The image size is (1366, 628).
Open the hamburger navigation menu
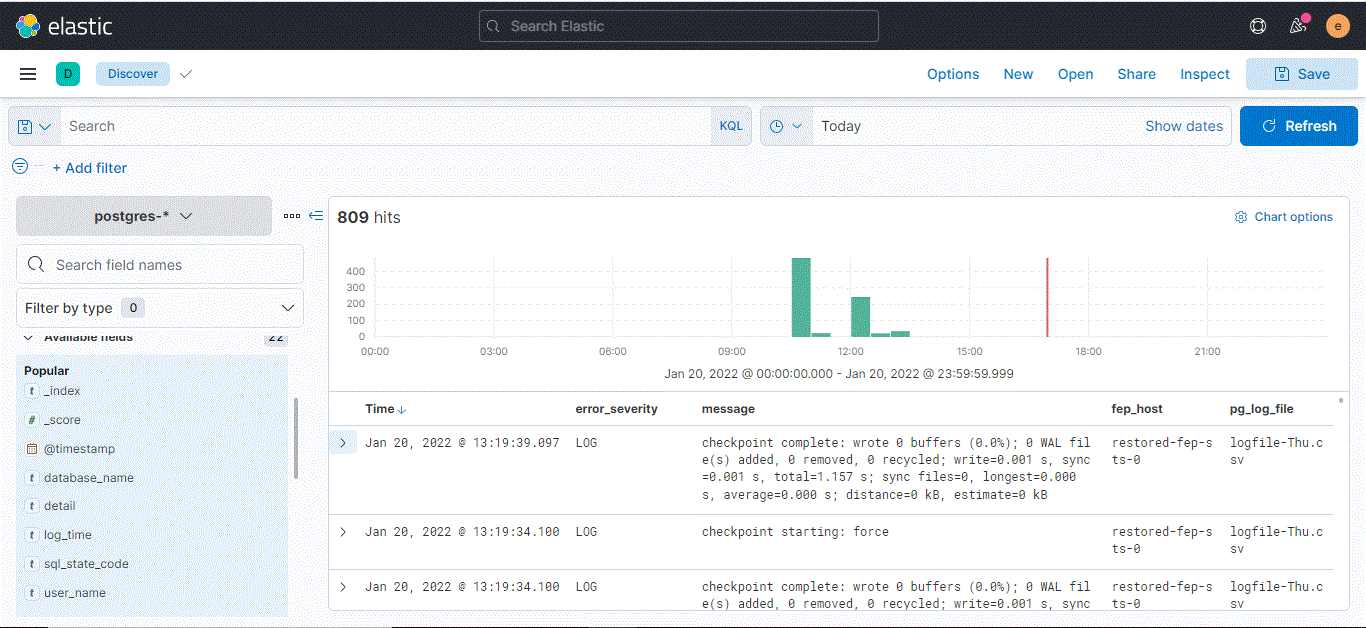click(28, 74)
